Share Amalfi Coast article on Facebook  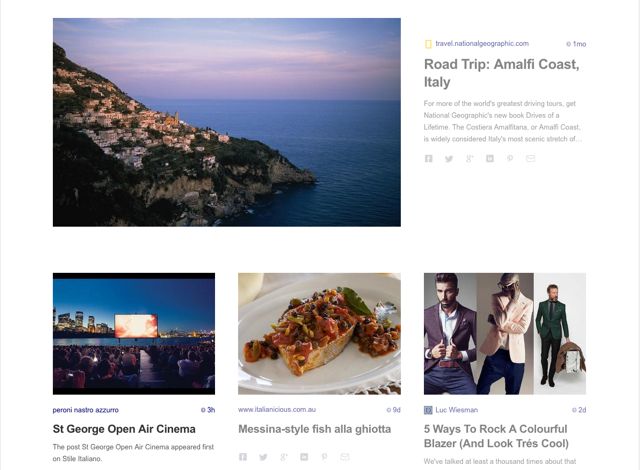(428, 158)
